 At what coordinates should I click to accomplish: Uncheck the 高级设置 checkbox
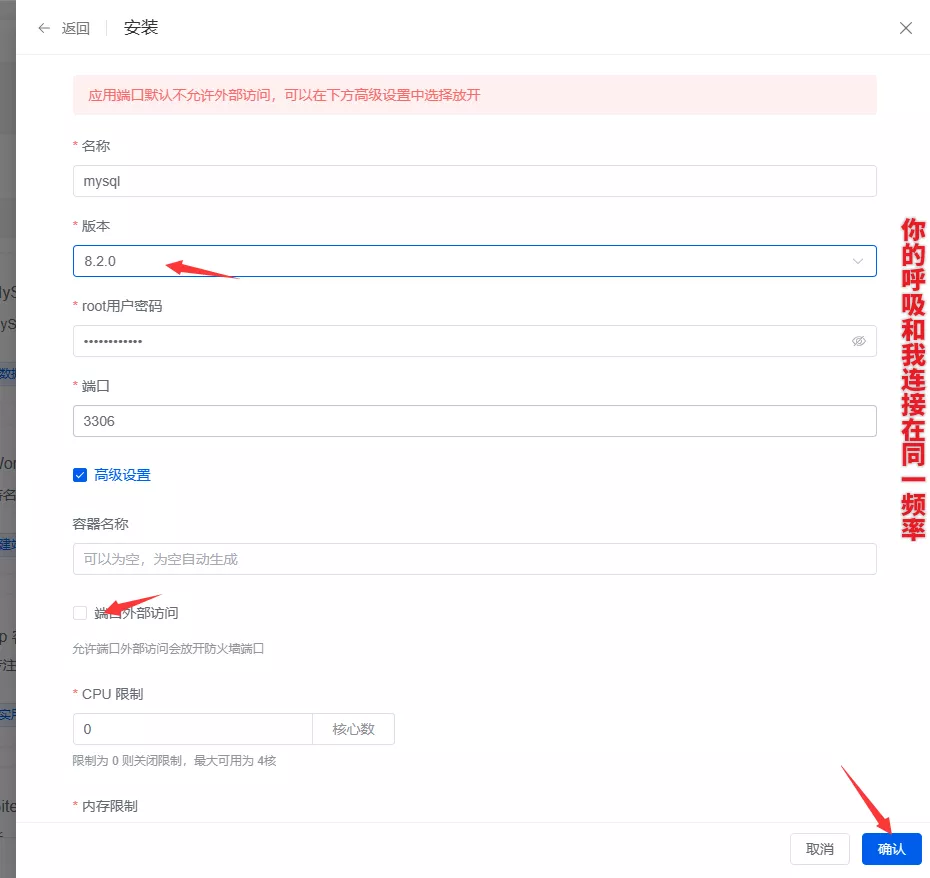click(x=80, y=475)
